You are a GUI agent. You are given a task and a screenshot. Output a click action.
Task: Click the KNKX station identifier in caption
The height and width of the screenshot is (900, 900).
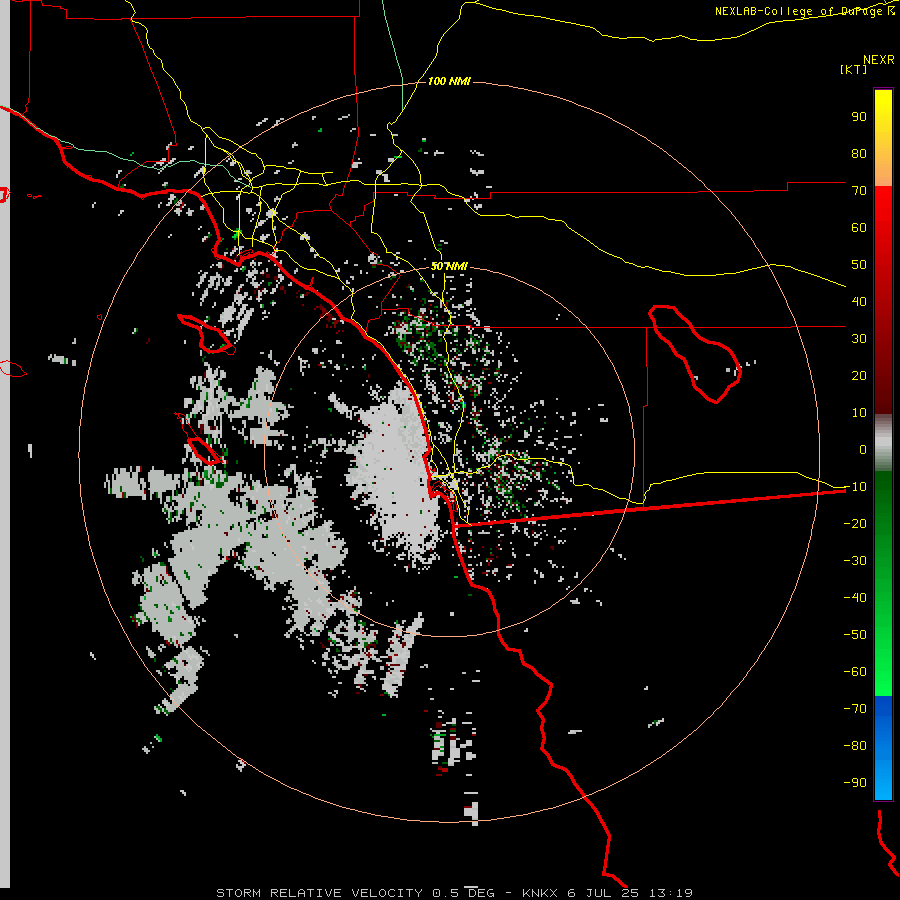click(540, 893)
